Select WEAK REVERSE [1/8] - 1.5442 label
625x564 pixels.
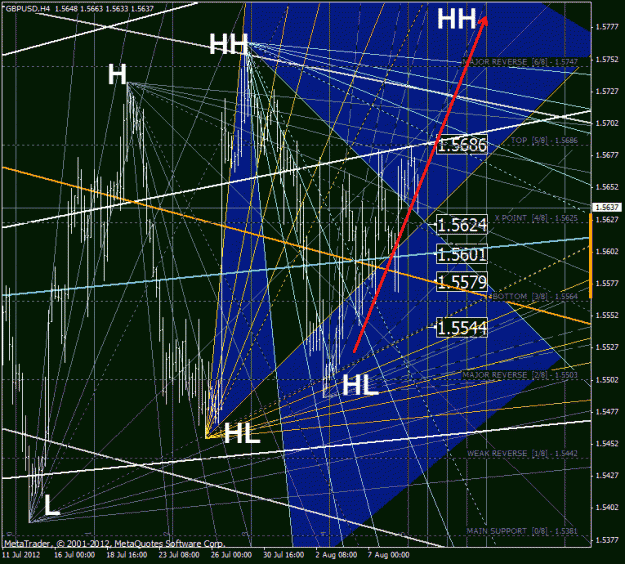(x=522, y=454)
